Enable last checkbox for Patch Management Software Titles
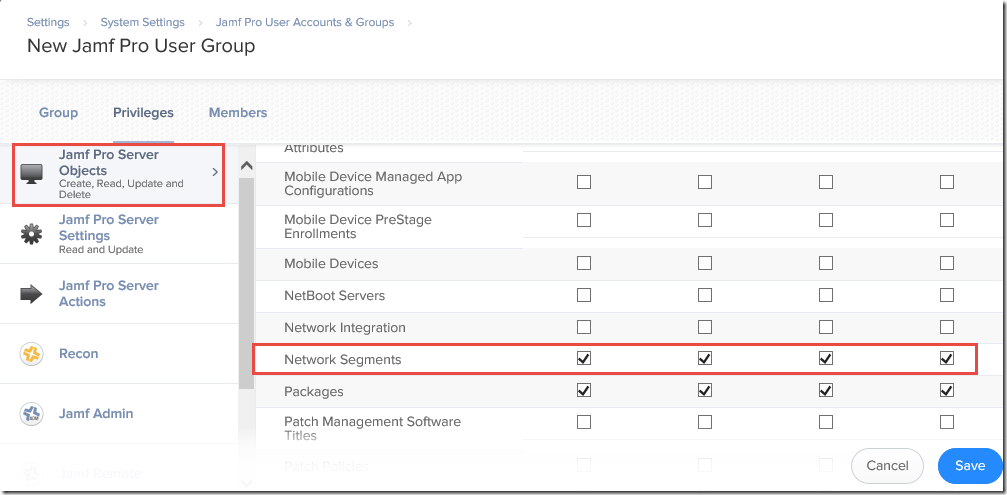 click(x=947, y=422)
